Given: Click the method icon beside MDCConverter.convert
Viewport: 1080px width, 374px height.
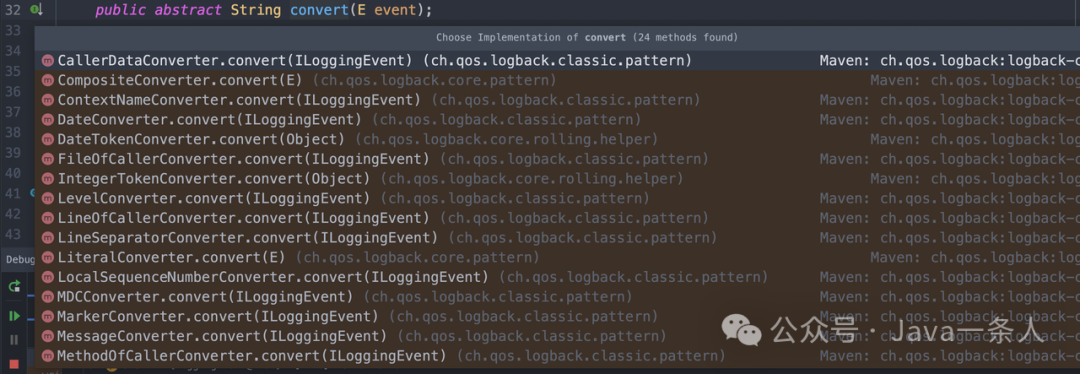Looking at the screenshot, I should tap(48, 298).
